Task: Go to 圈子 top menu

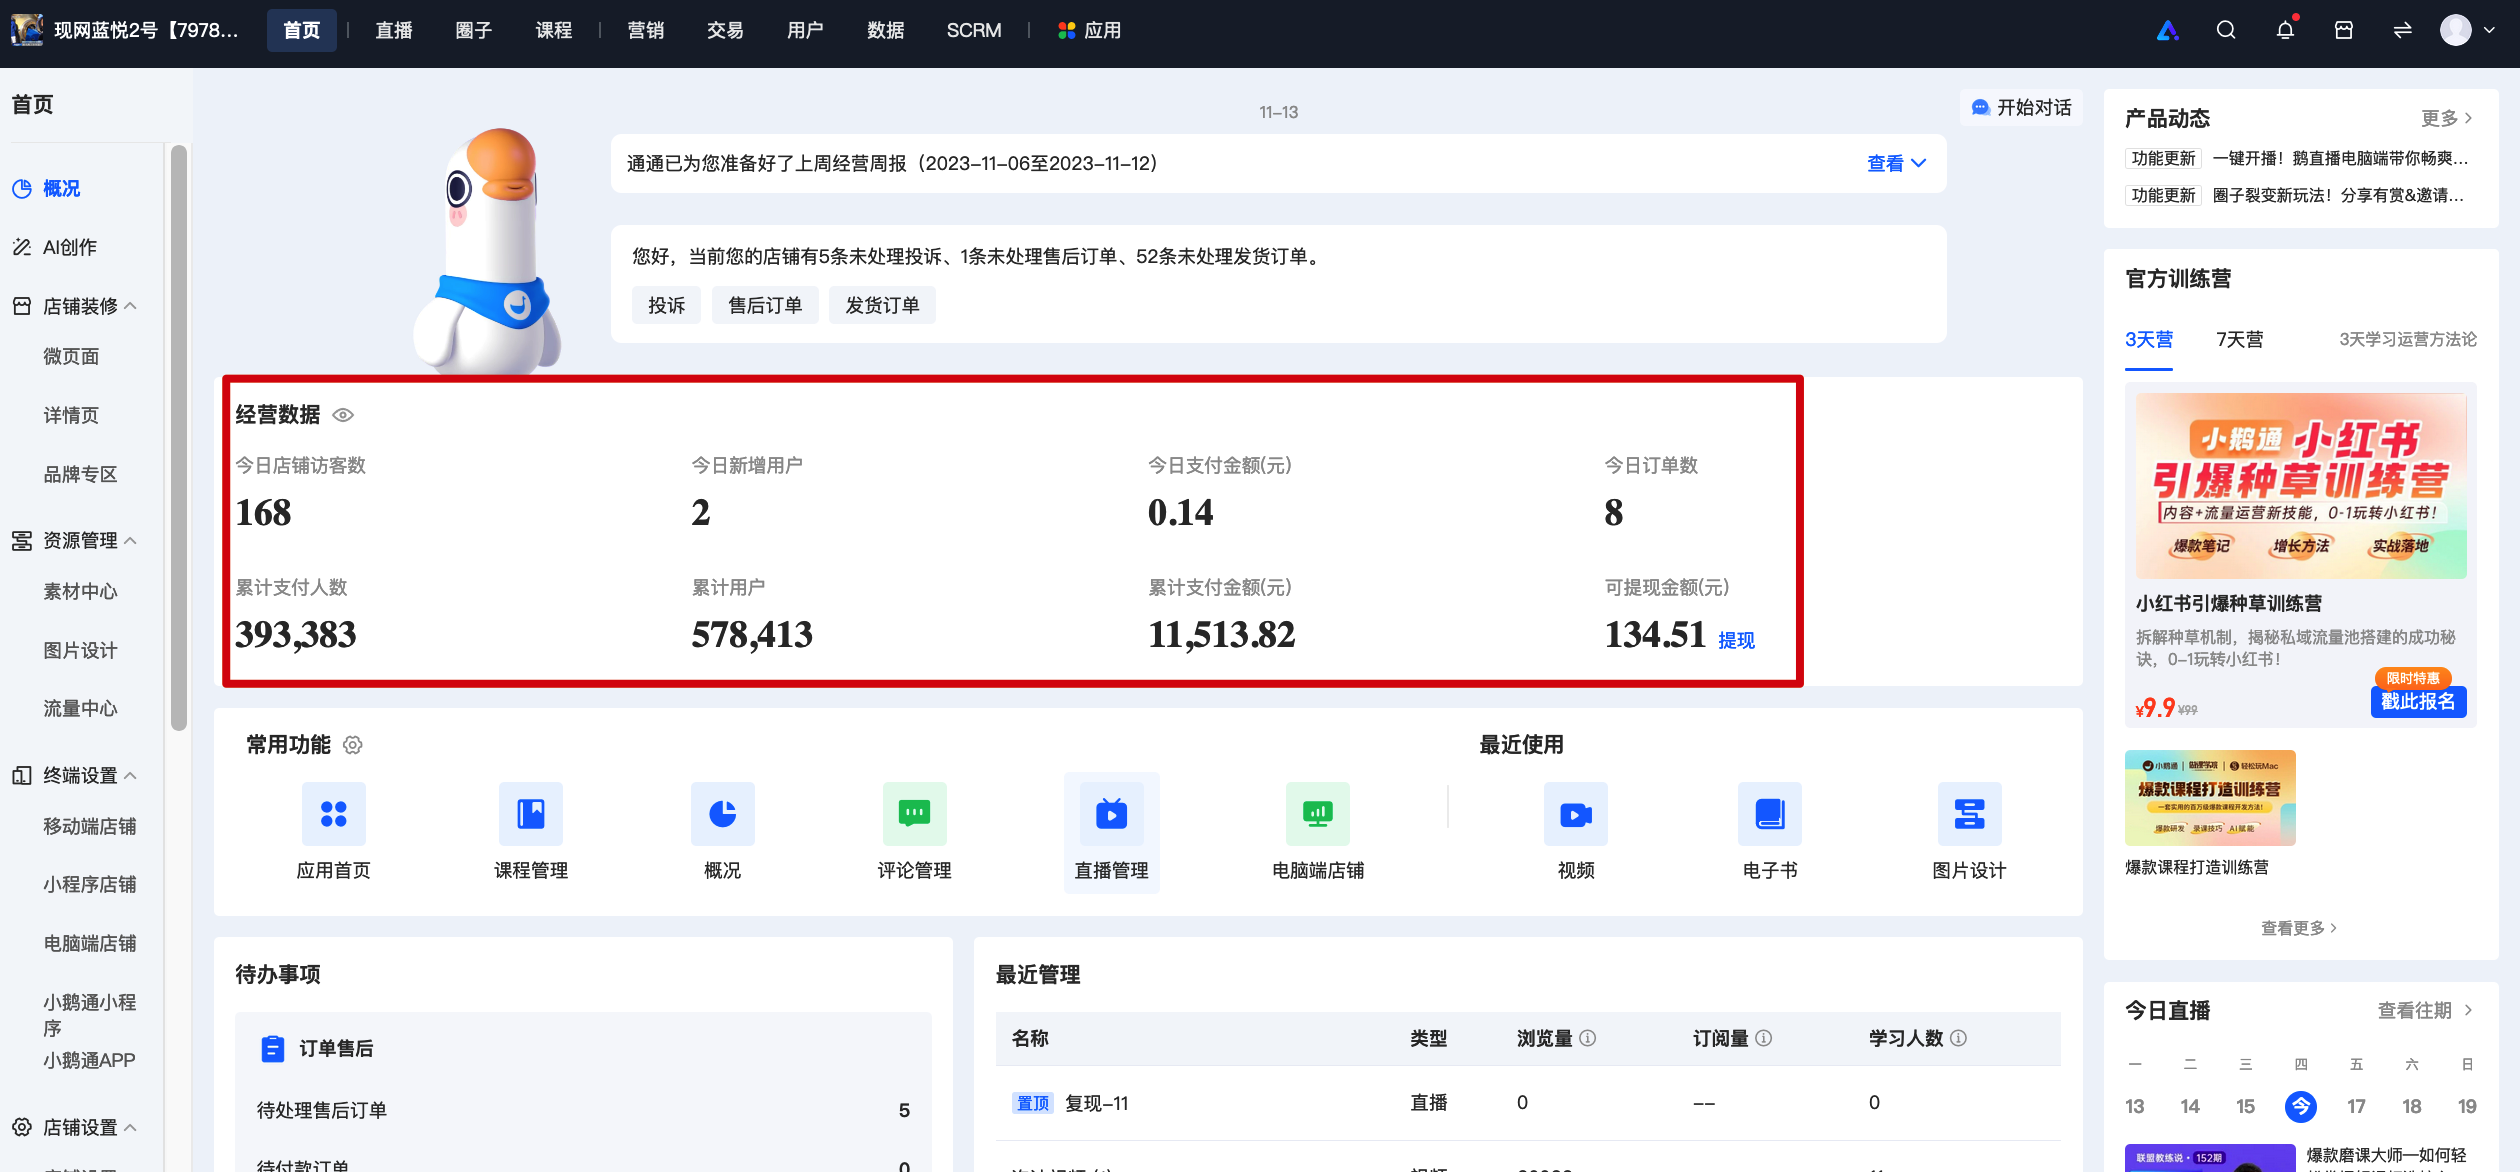Action: coord(474,30)
